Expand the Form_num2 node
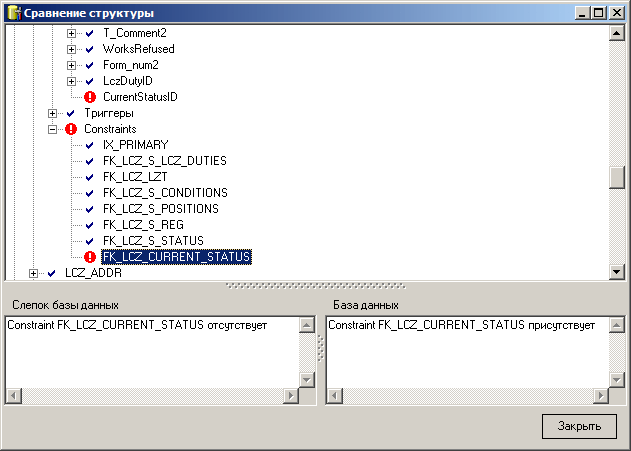Screen dimensions: 631x451 pyautogui.click(x=71, y=65)
